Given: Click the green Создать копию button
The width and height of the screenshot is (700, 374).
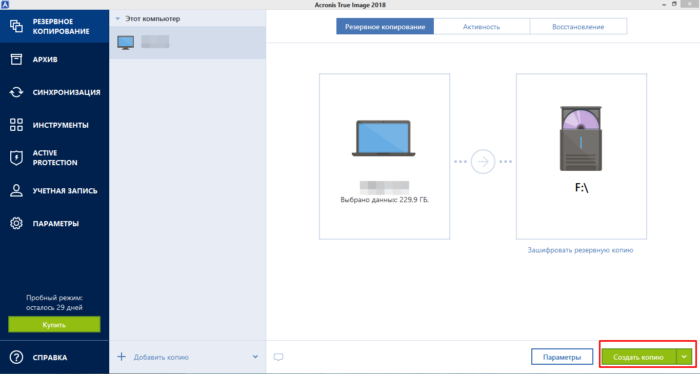Looking at the screenshot, I should [x=639, y=357].
